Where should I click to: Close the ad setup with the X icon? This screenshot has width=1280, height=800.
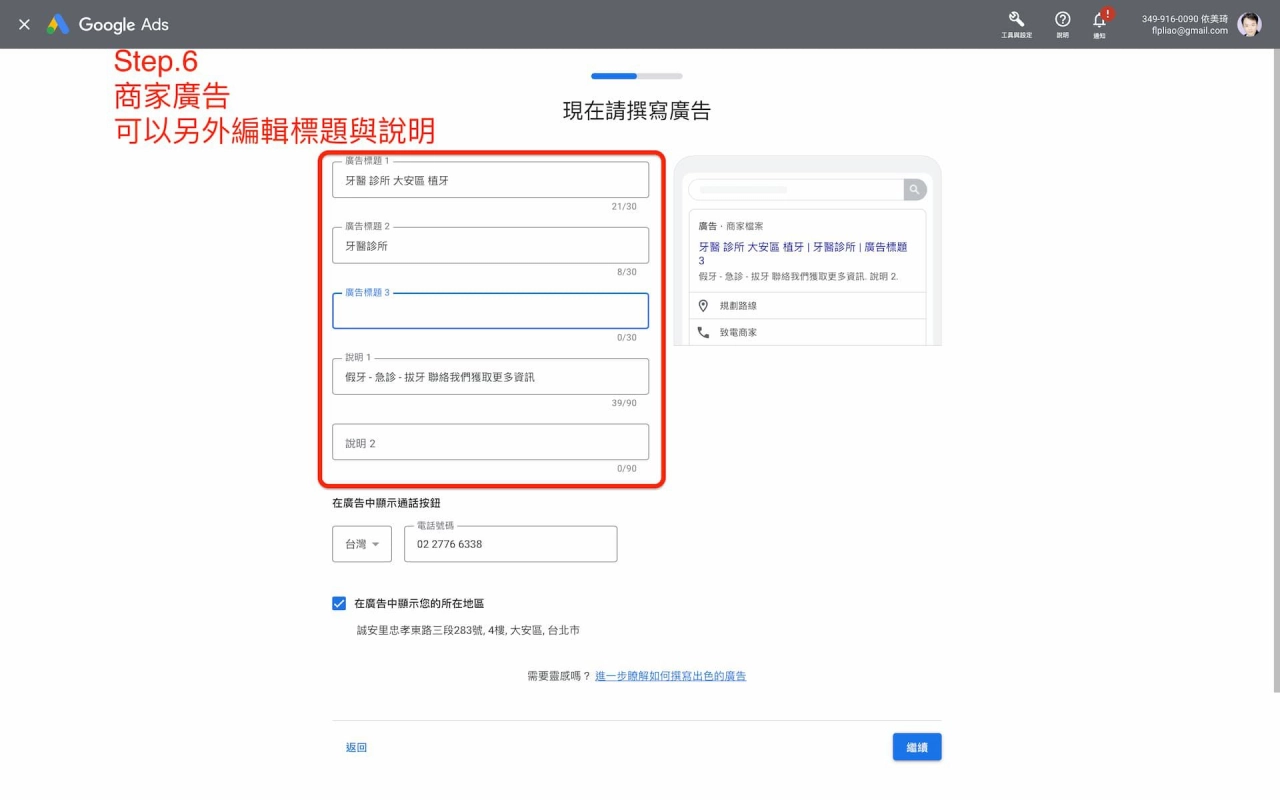(x=24, y=24)
